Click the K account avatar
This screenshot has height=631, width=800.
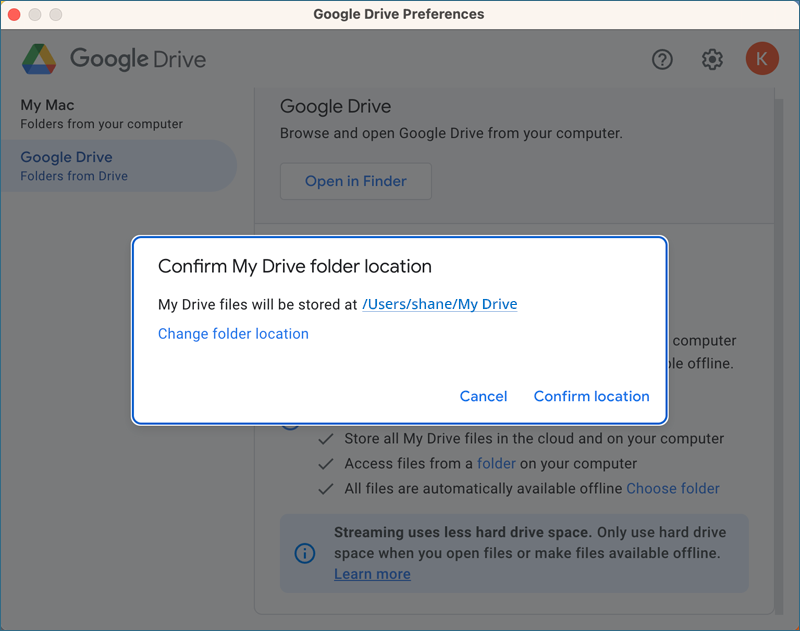click(x=762, y=59)
